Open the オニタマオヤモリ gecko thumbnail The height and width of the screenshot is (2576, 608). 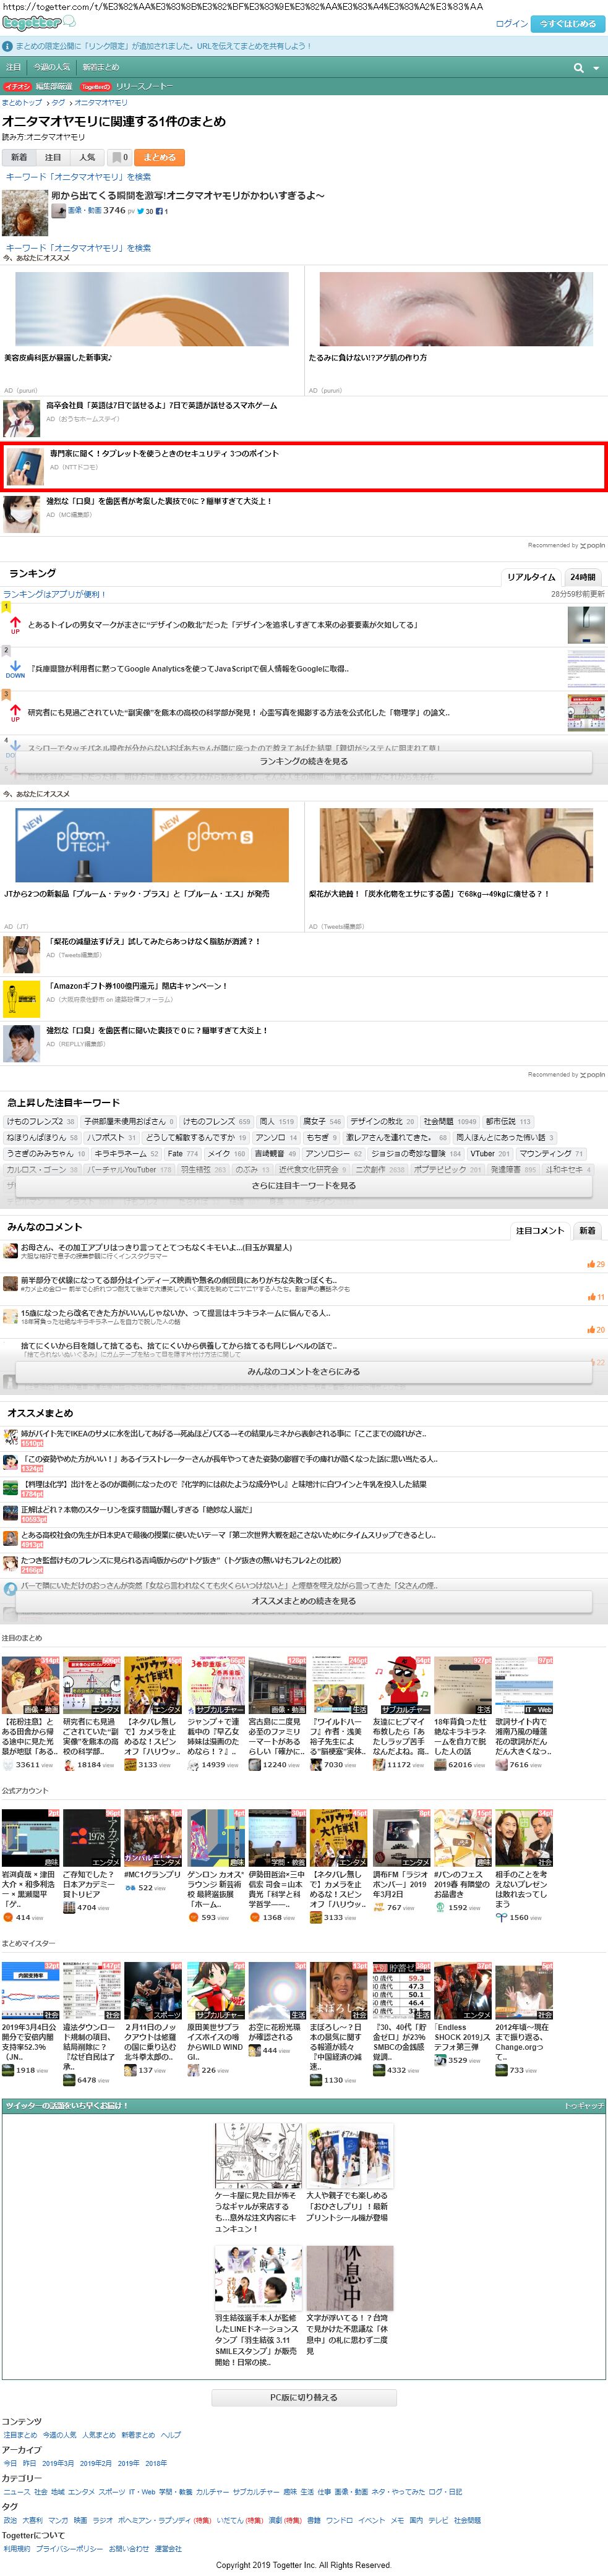coord(25,212)
